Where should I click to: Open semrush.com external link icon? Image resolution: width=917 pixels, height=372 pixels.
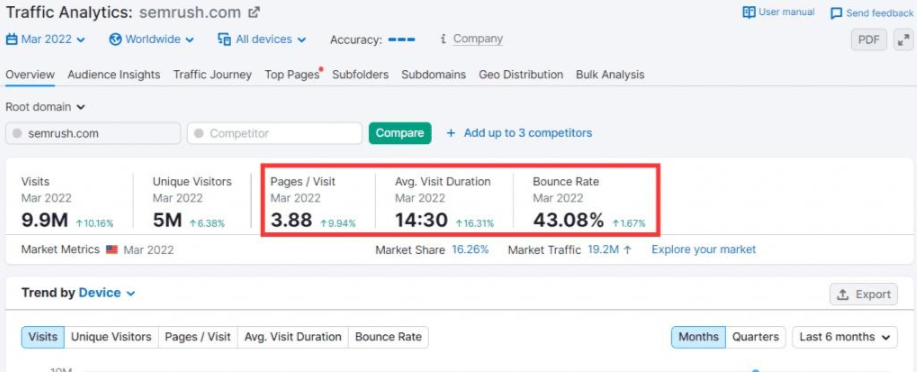tap(254, 12)
